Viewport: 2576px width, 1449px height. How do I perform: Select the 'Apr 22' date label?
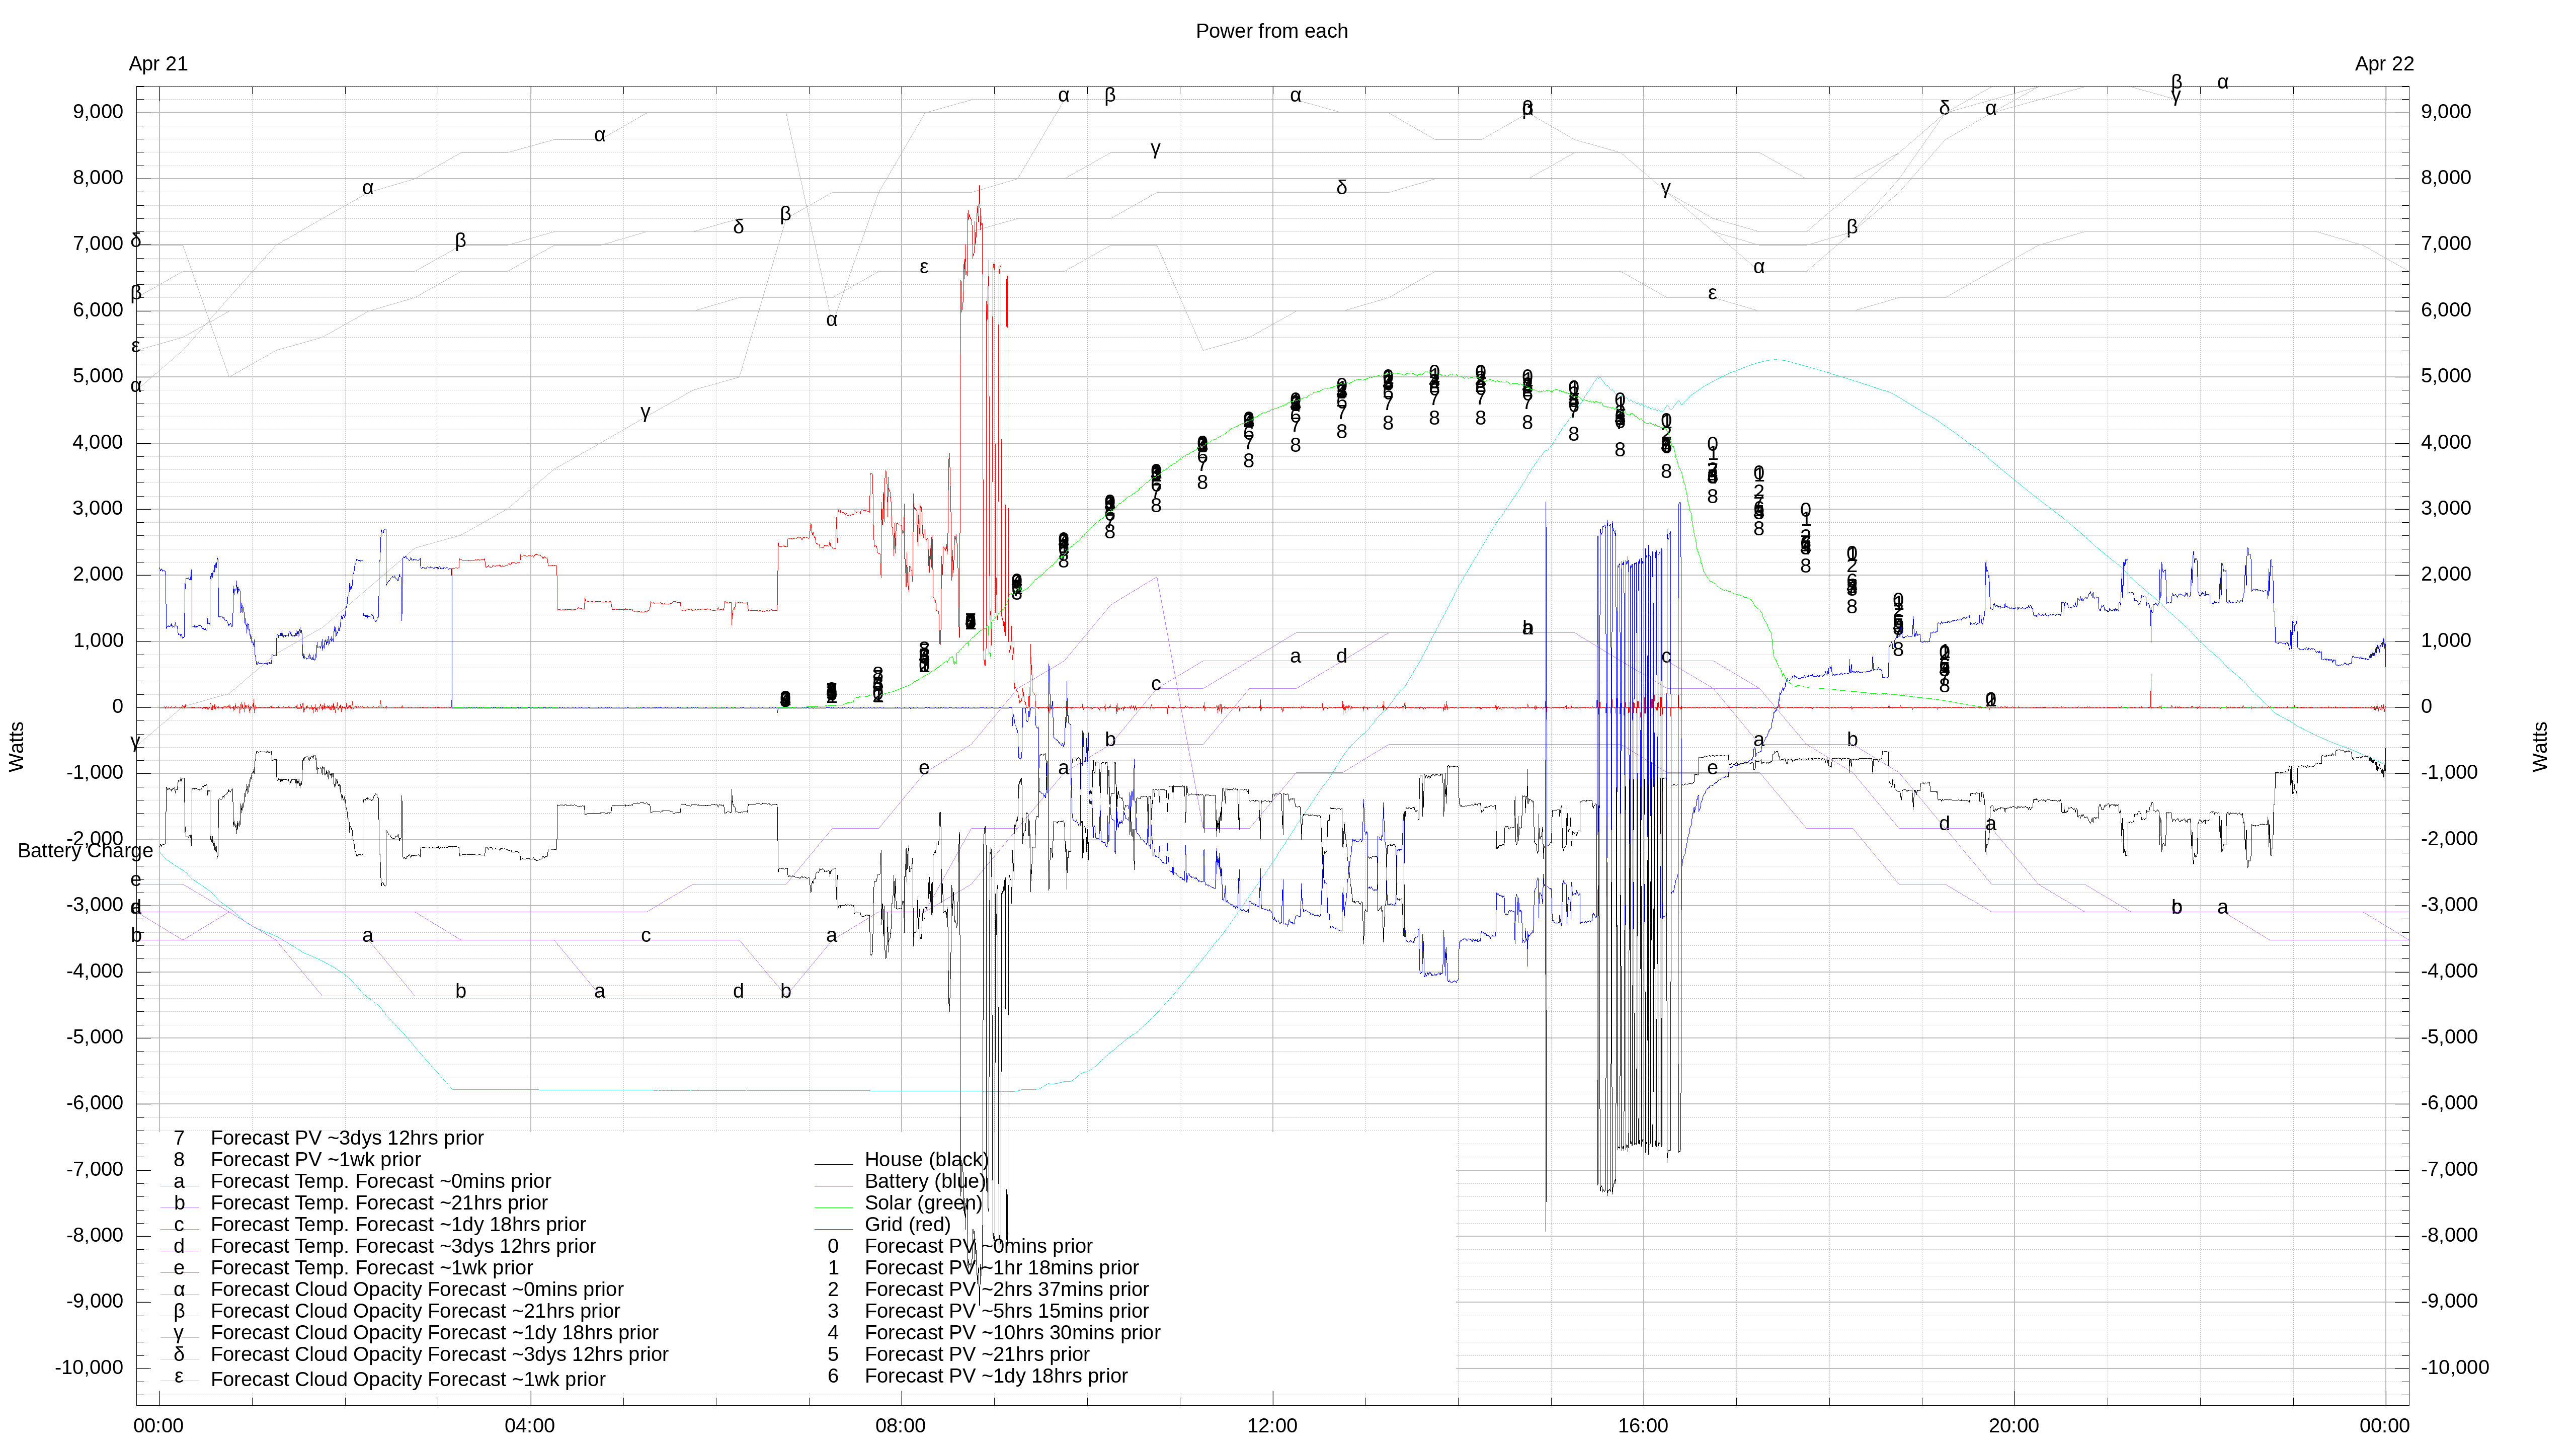[2384, 64]
